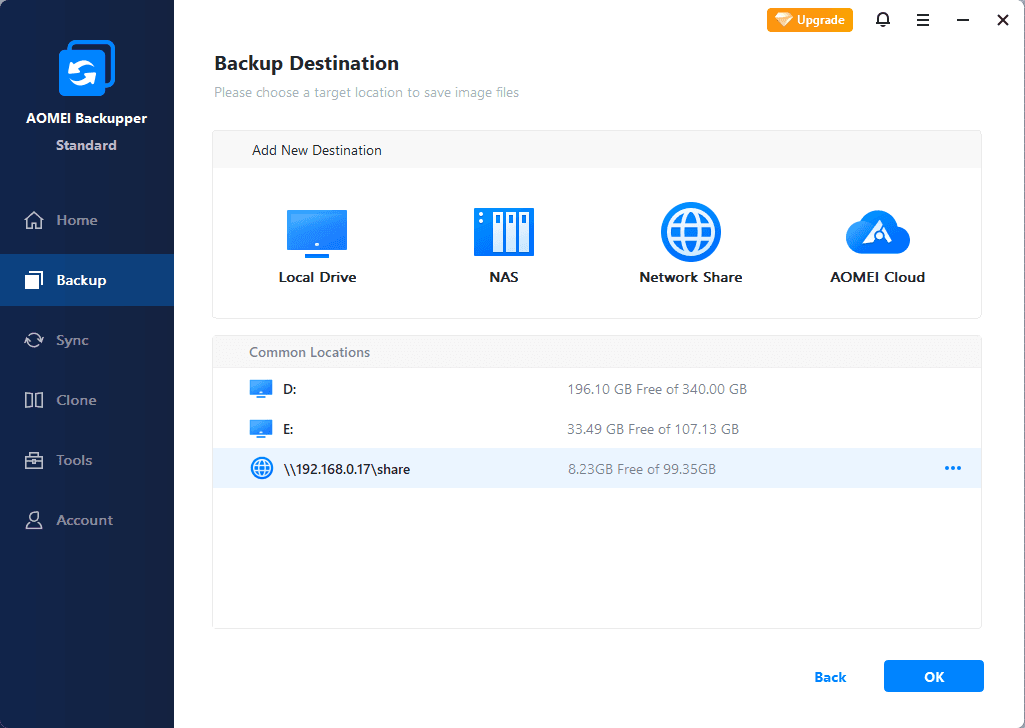Navigate to Account in sidebar
Screen dimensions: 1025x728
84,520
